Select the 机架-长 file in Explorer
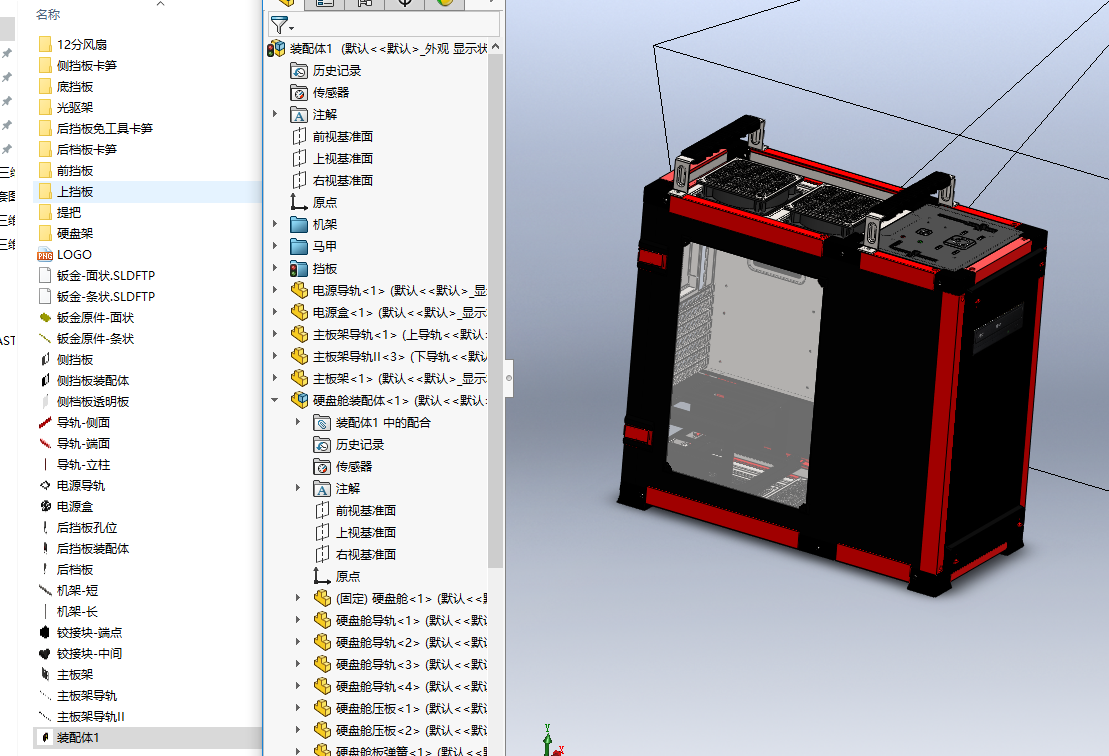 [77, 612]
